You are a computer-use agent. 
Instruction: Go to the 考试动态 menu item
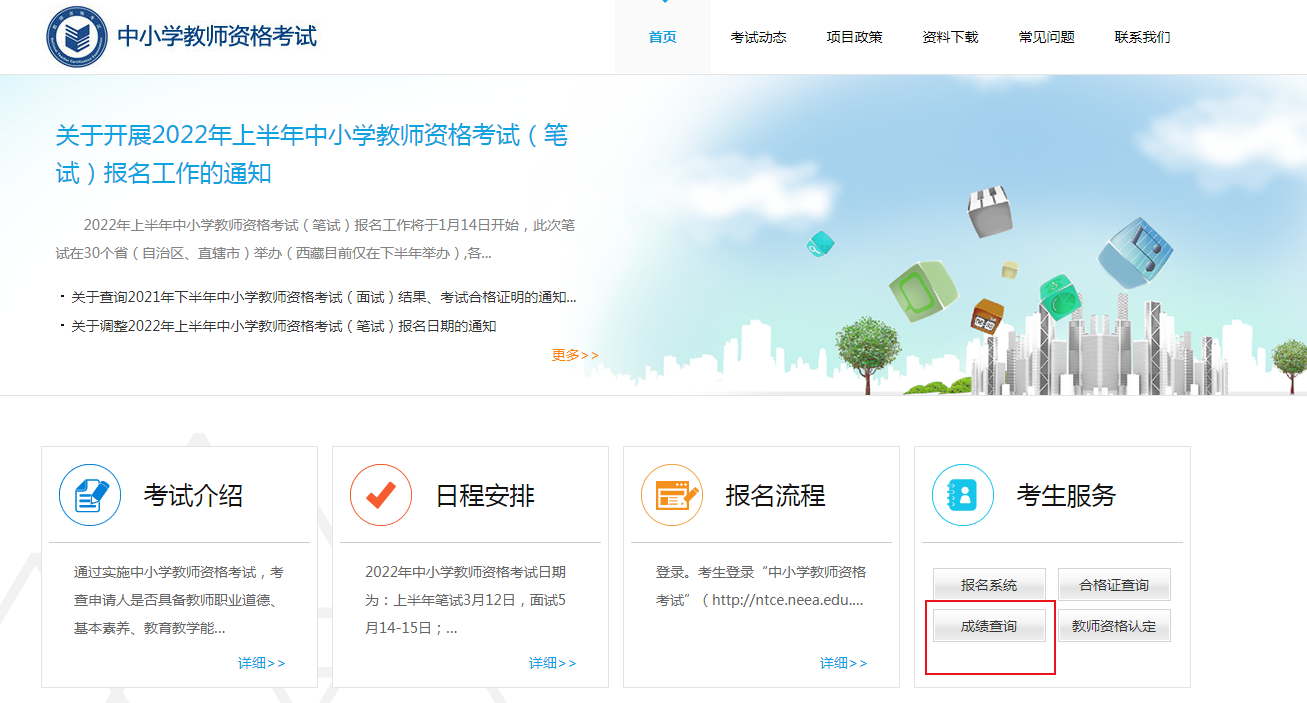point(758,37)
